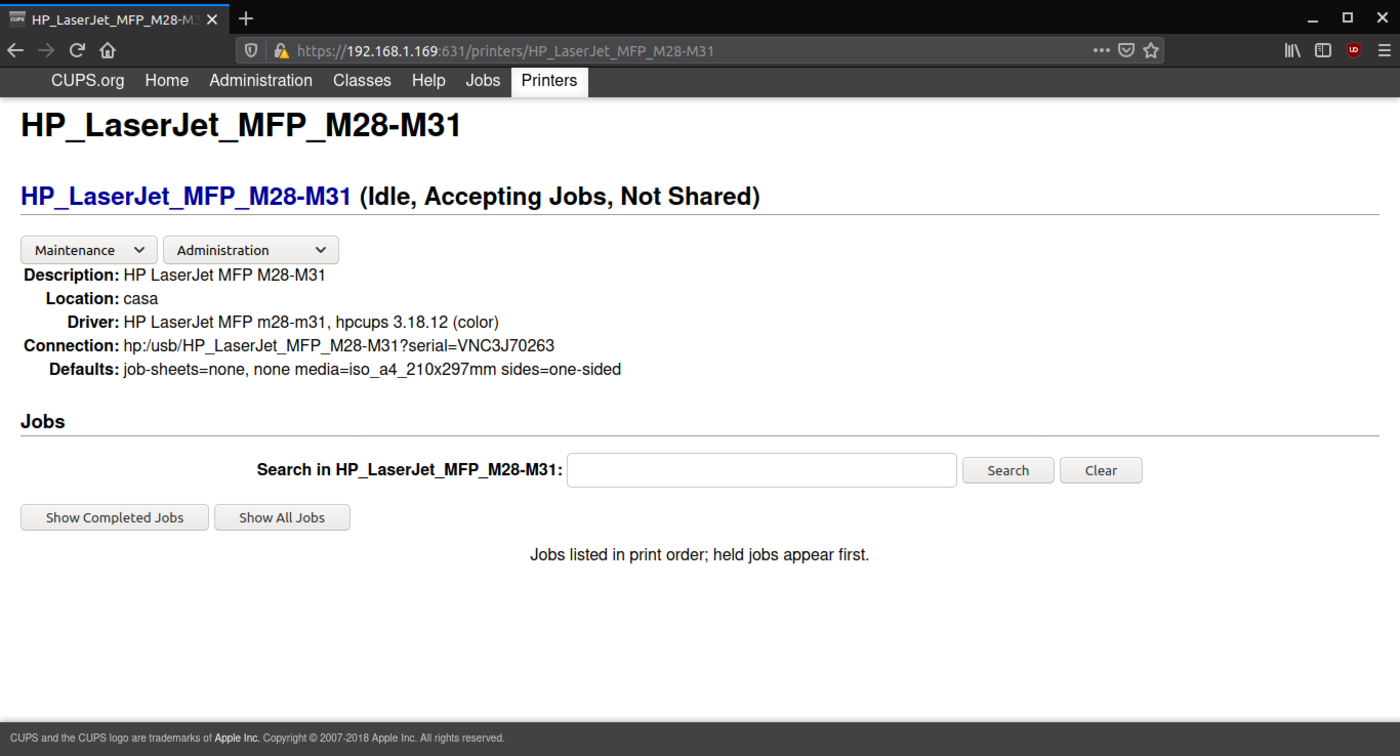The height and width of the screenshot is (756, 1400).
Task: Click the defaults text 'job-sheets=none'
Action: (x=185, y=370)
